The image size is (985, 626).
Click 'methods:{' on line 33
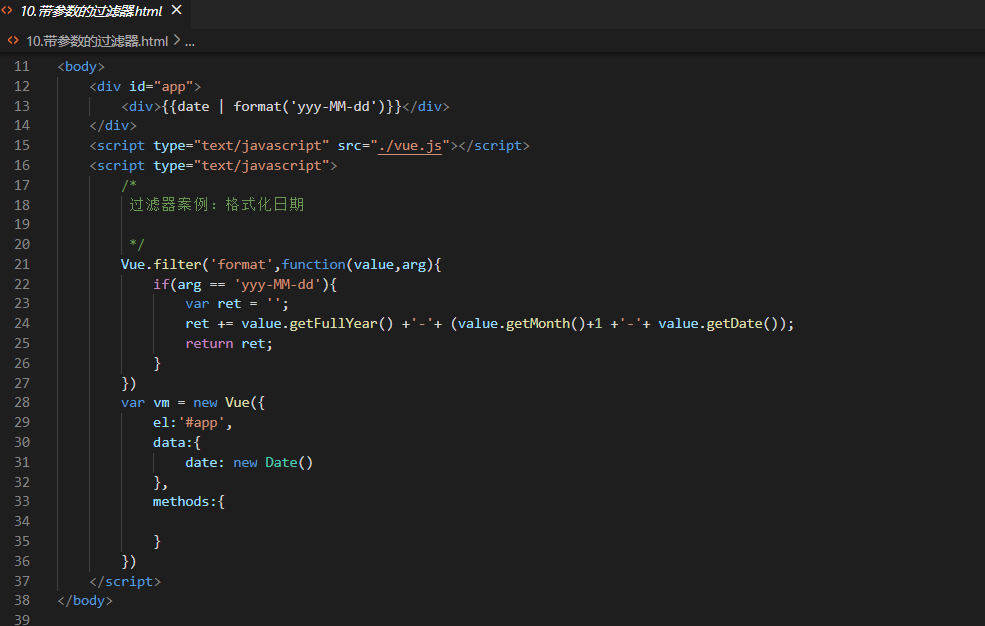(189, 502)
